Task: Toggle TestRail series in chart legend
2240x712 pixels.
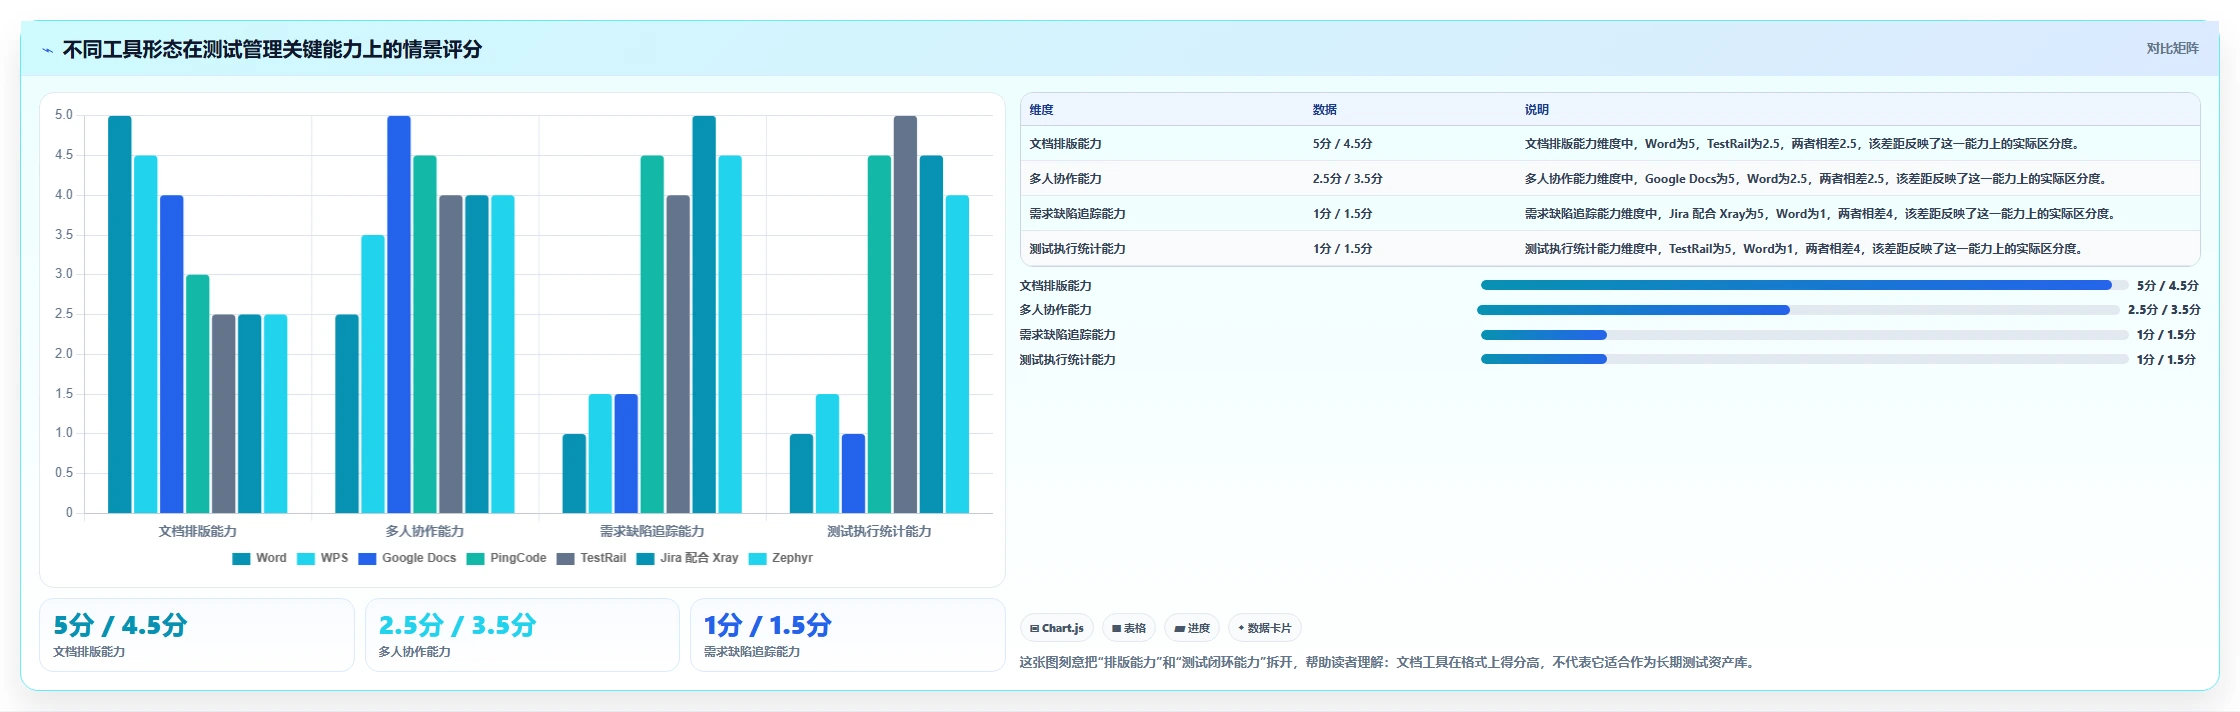Action: click(591, 558)
